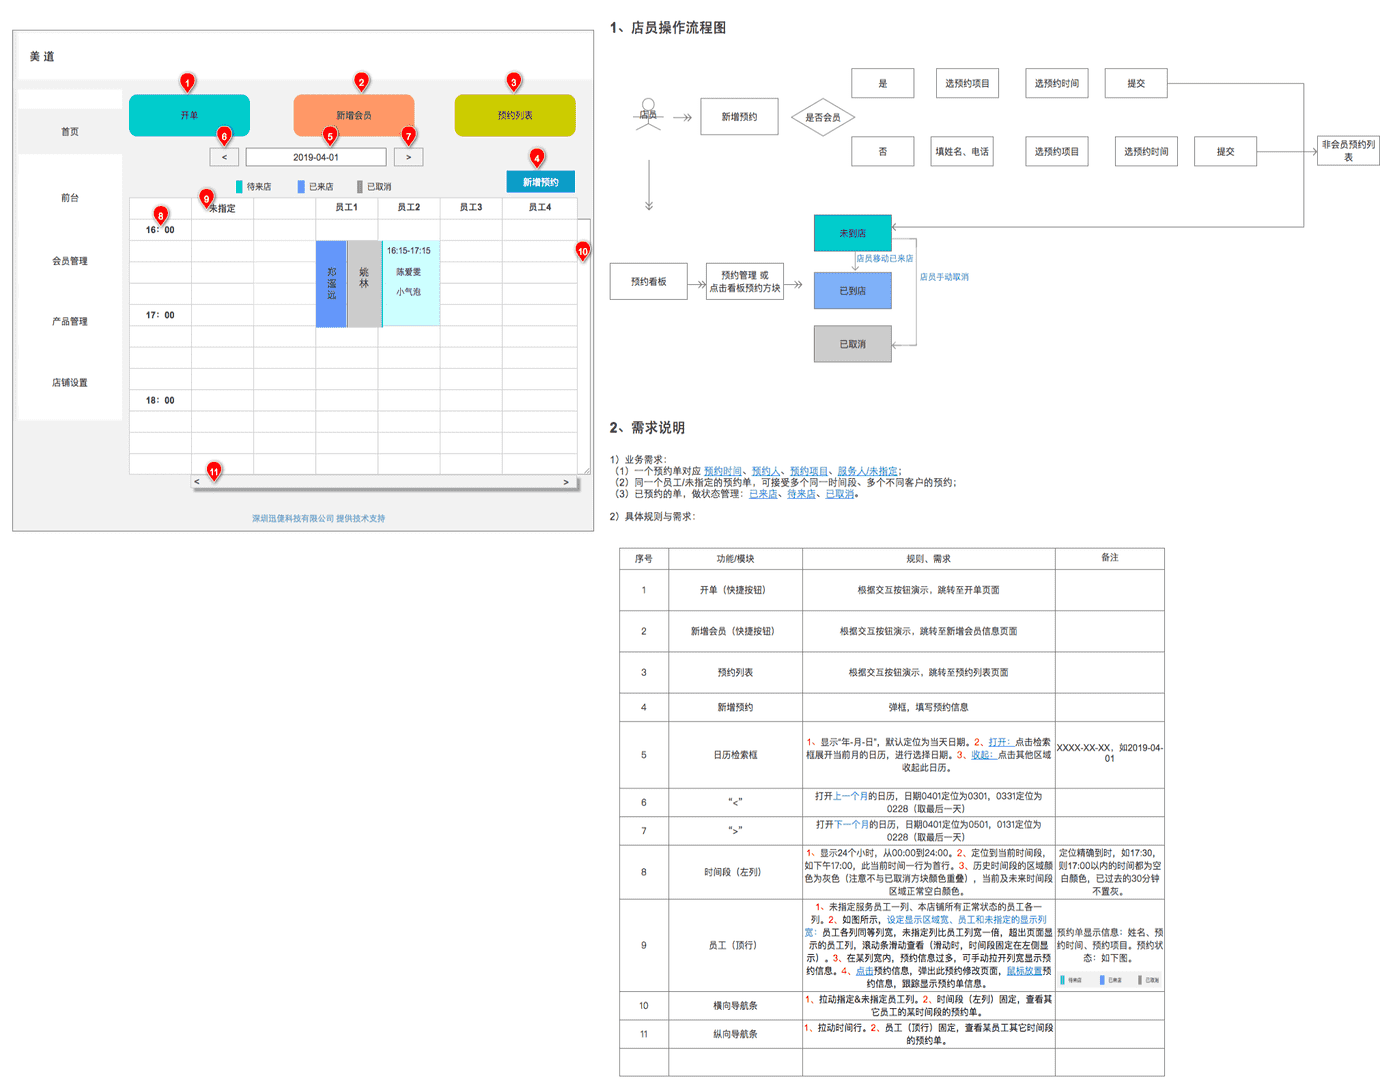
Task: Click the 功能/模块 table header
Action: pyautogui.click(x=735, y=559)
